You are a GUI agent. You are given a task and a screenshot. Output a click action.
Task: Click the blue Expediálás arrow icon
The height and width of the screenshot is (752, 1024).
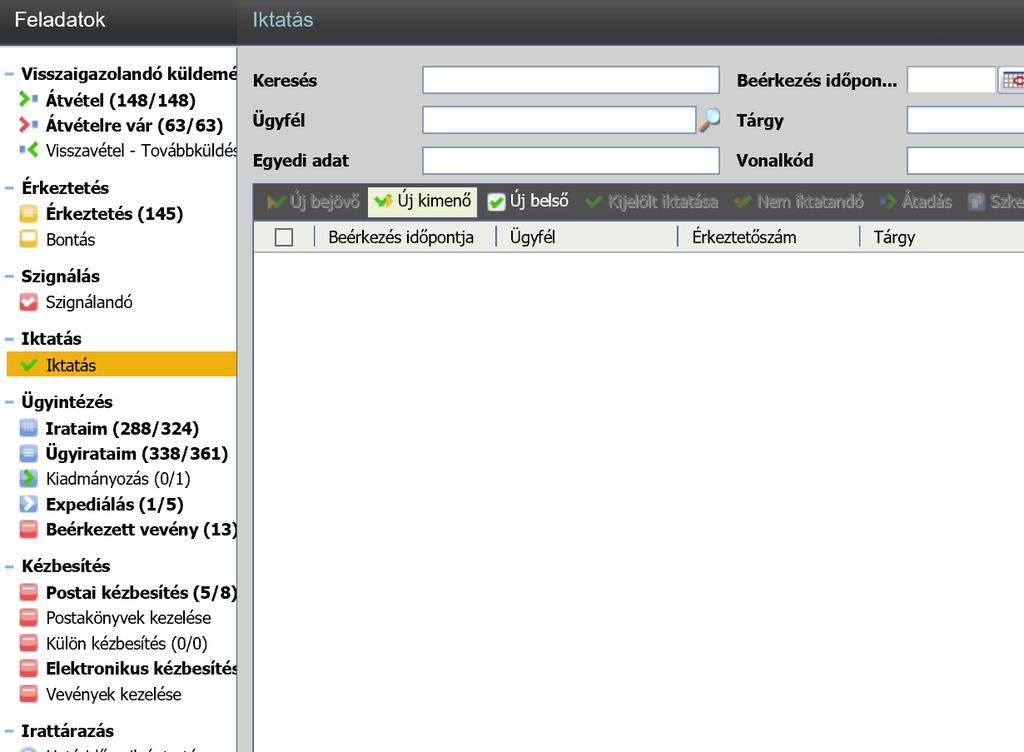[x=28, y=504]
